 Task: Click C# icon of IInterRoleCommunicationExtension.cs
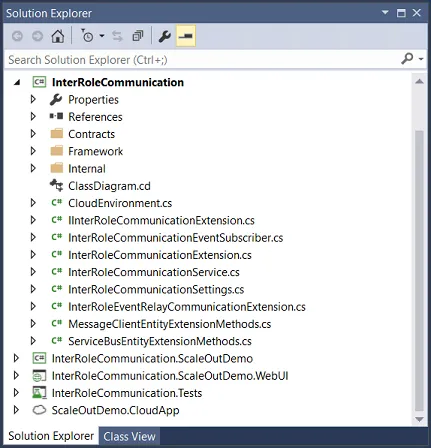point(57,220)
